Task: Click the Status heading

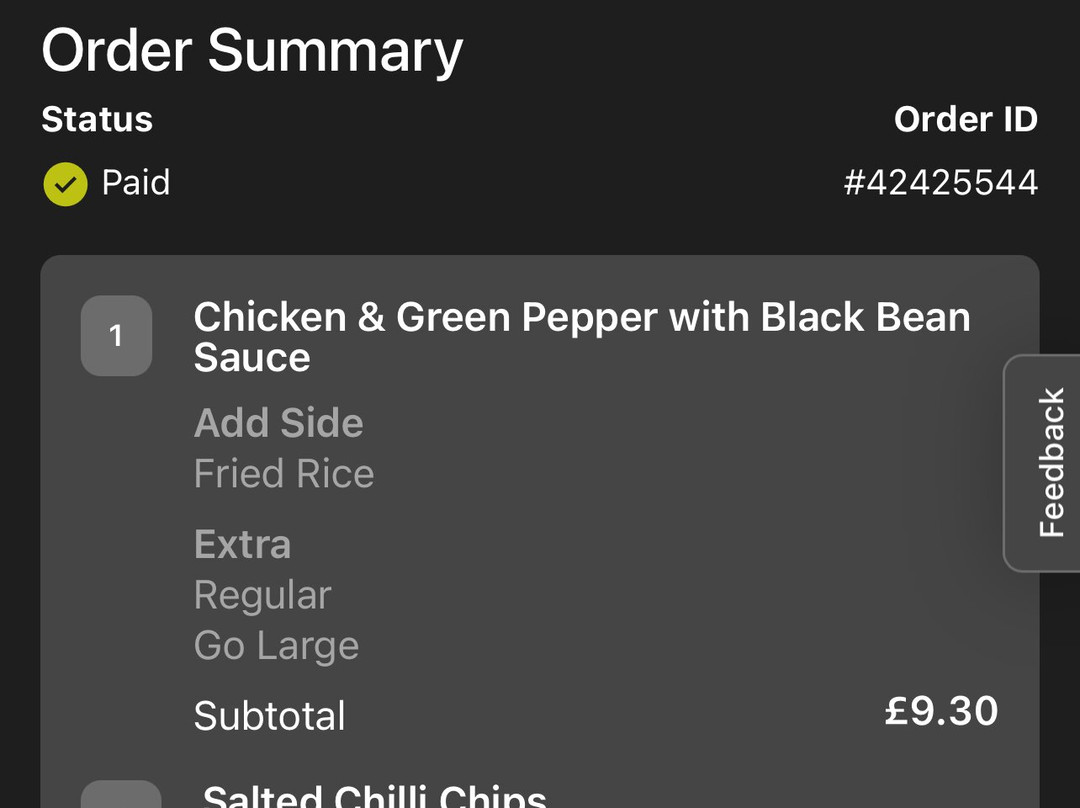Action: [97, 119]
